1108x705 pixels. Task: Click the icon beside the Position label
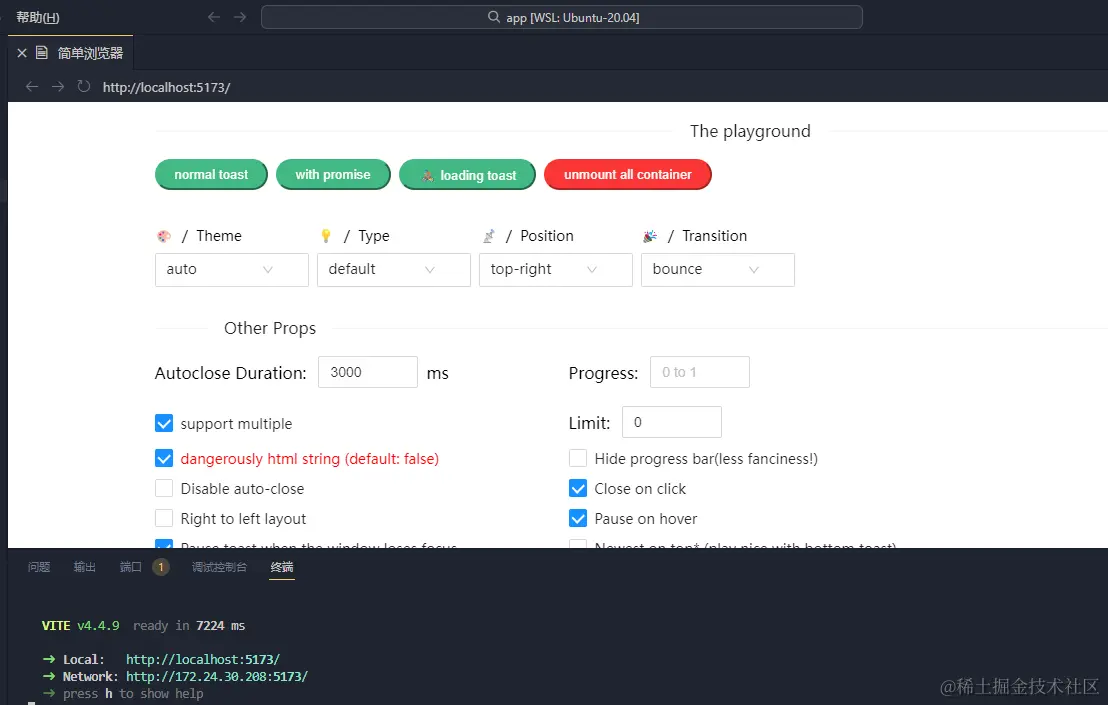[488, 236]
